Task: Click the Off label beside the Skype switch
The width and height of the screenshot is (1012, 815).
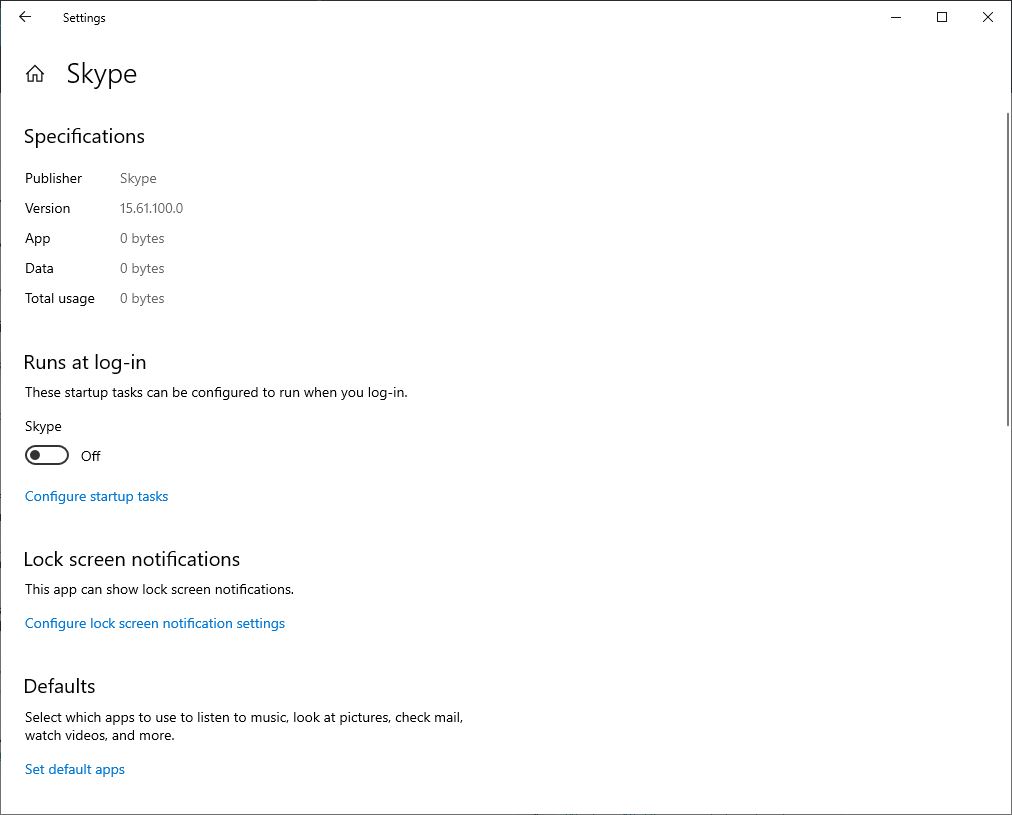Action: 90,456
